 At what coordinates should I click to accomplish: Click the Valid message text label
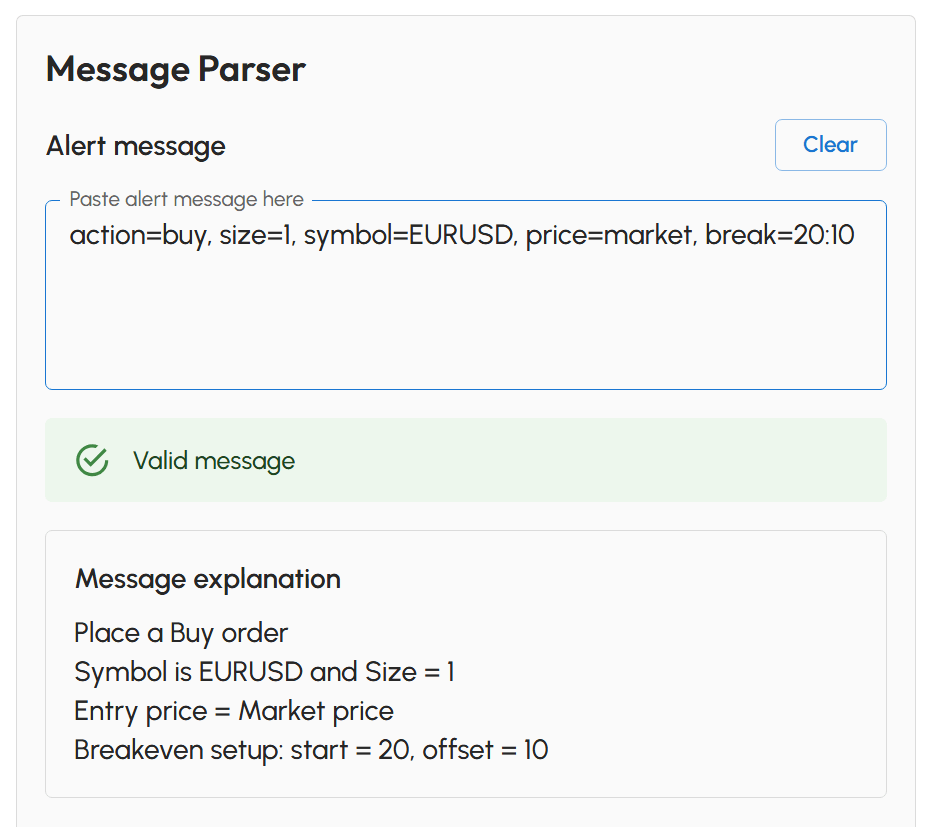[214, 461]
